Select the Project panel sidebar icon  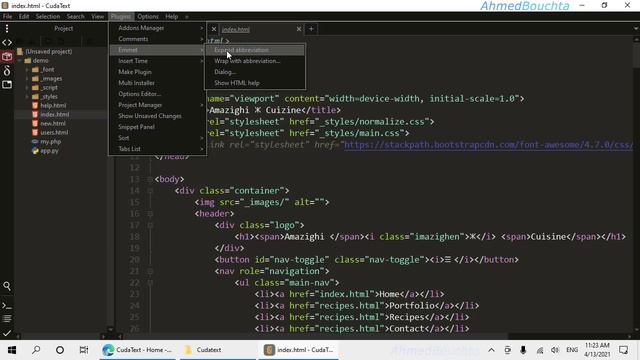click(7, 56)
